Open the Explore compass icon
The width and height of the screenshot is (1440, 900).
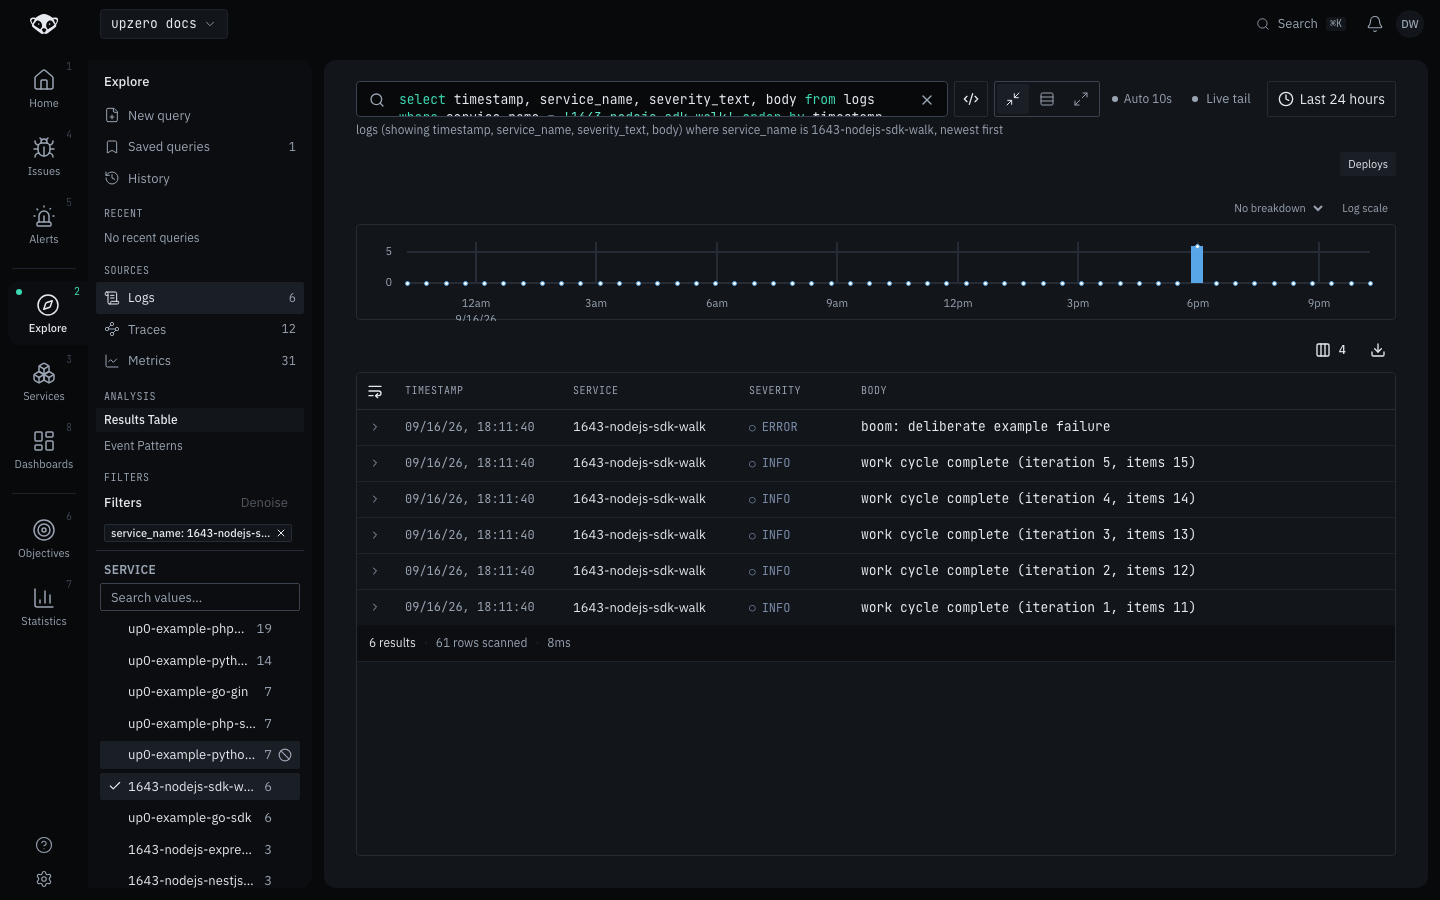(x=47, y=305)
